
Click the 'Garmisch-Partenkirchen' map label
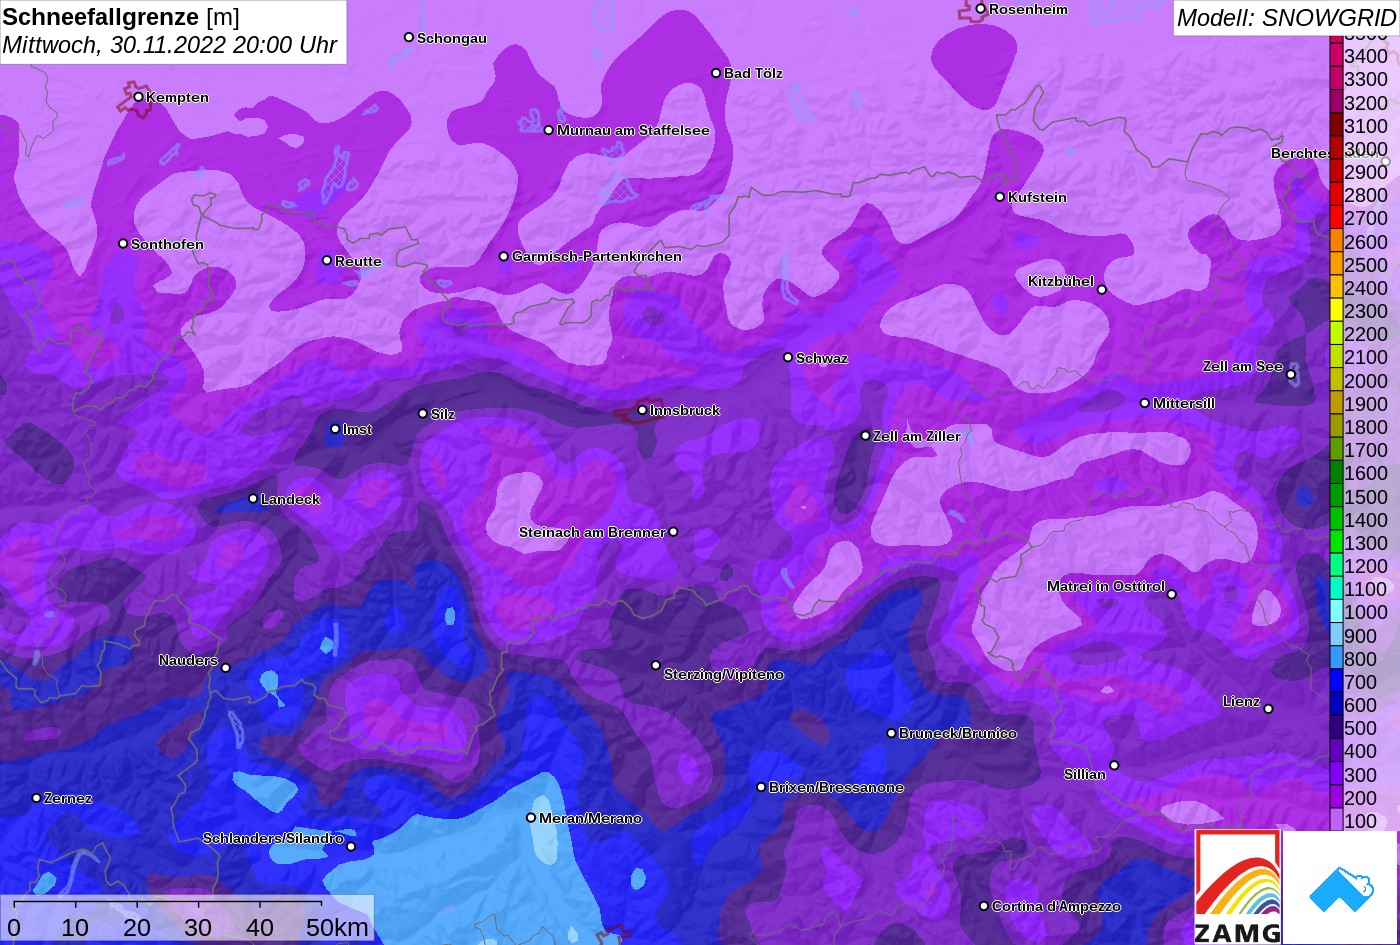597,257
